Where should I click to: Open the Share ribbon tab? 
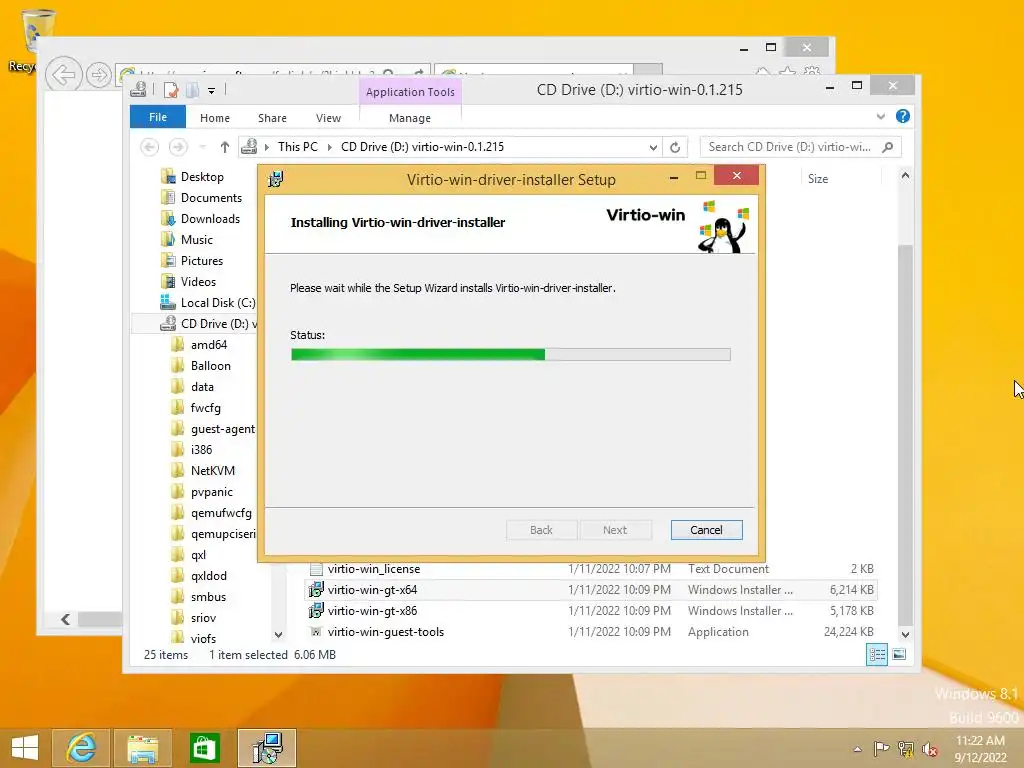tap(272, 118)
